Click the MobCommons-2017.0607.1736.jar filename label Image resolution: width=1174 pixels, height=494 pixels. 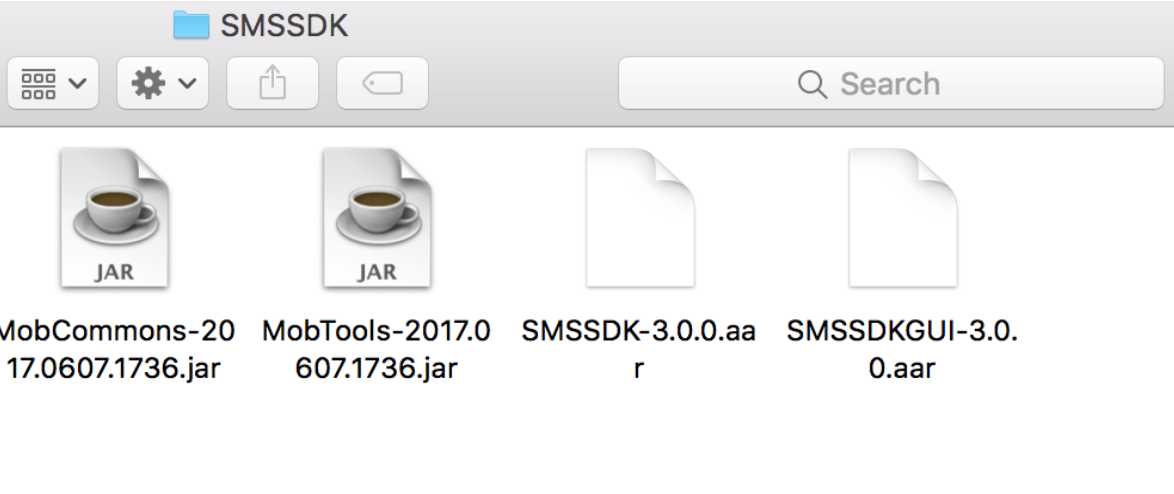pyautogui.click(x=116, y=350)
